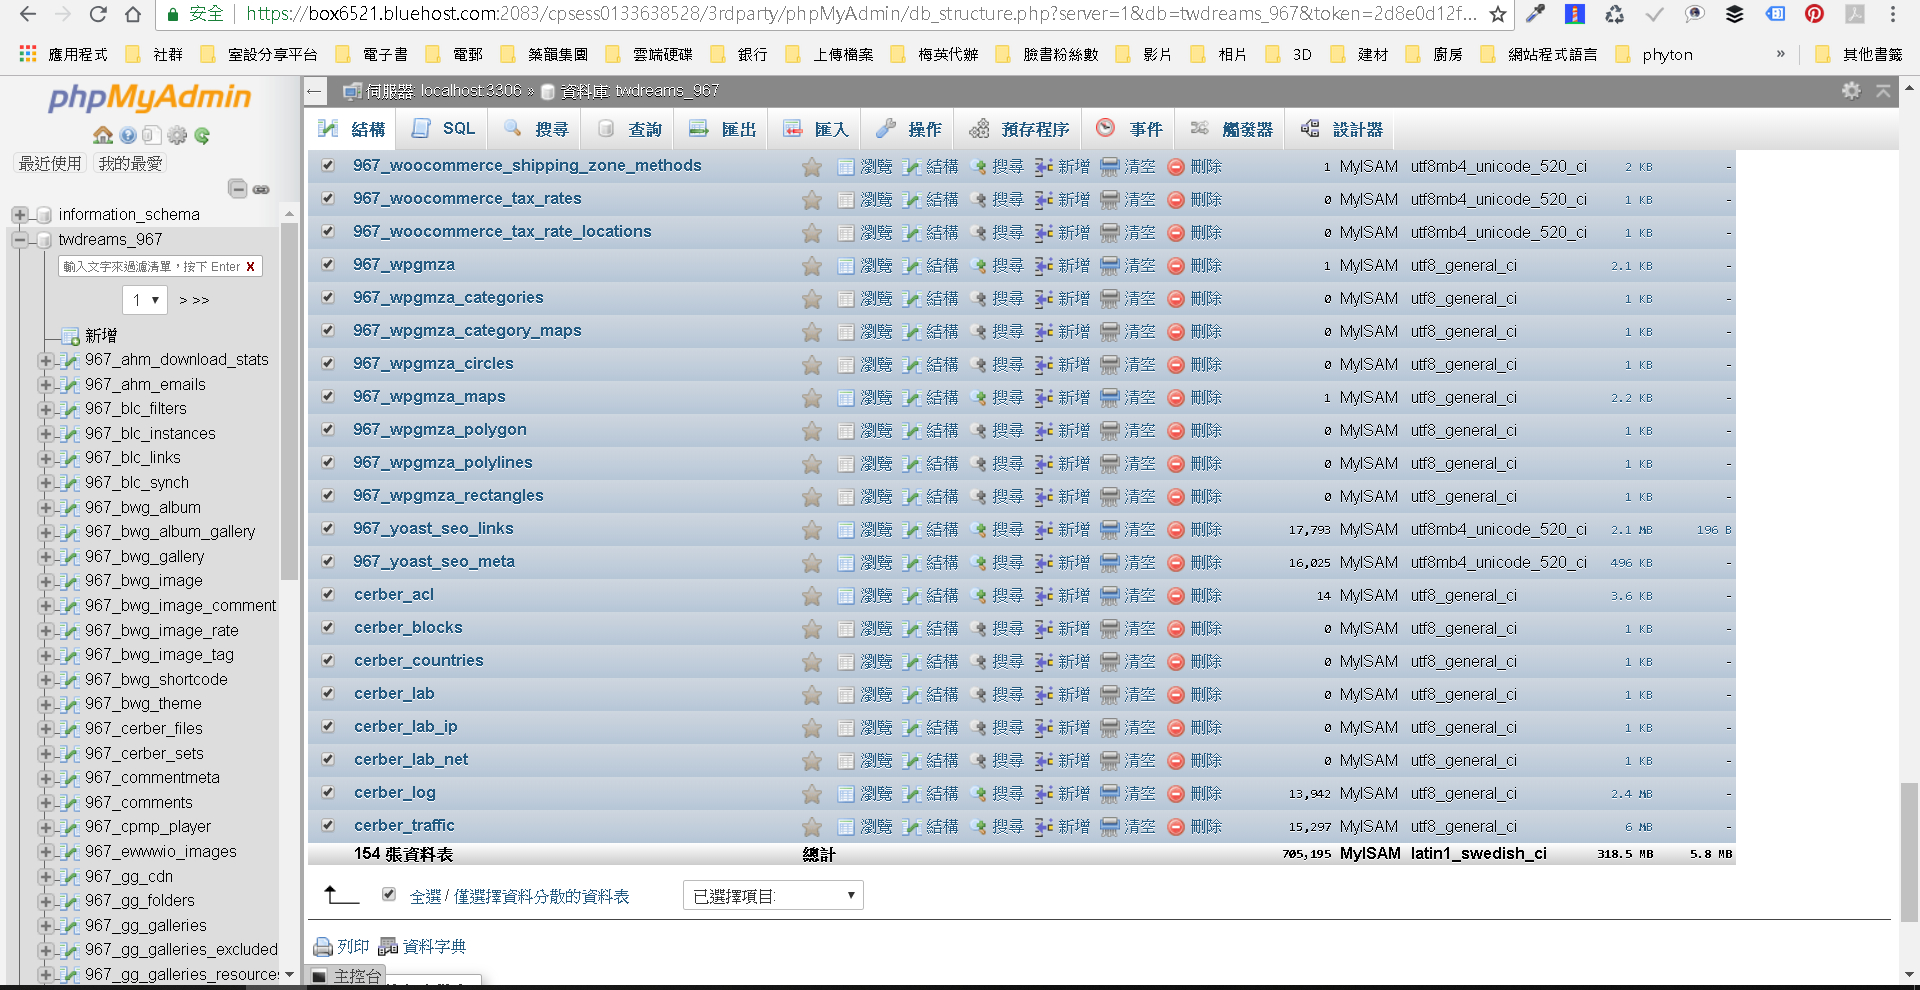Uncheck the cerber_traffic table checkbox
This screenshot has width=1920, height=990.
pos(328,826)
